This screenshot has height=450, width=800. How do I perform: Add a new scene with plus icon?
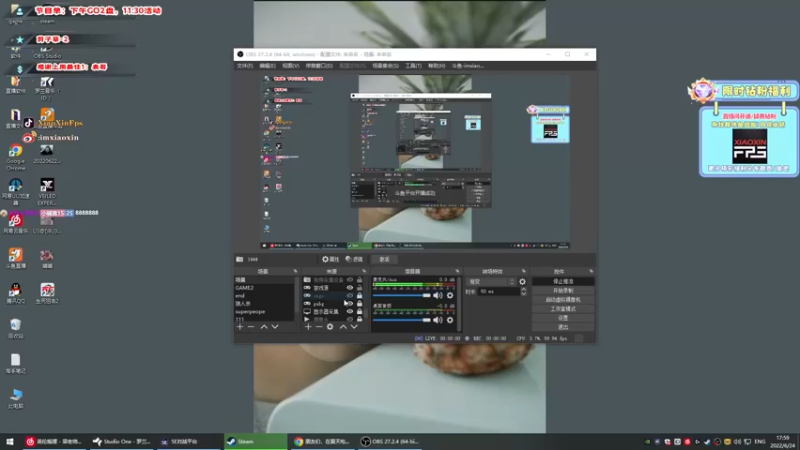240,327
